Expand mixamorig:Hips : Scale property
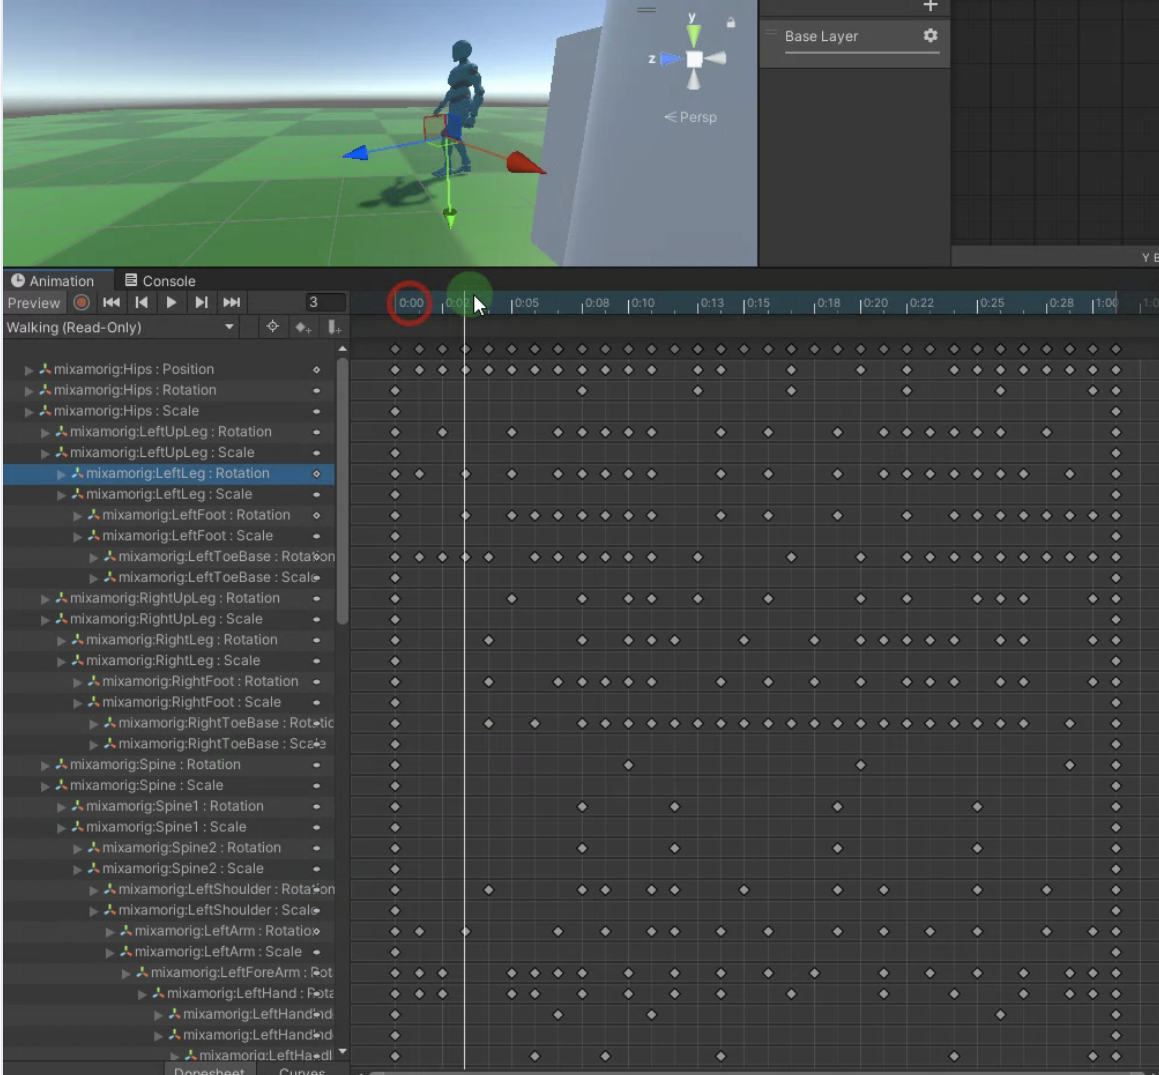The height and width of the screenshot is (1075, 1159). coord(29,411)
